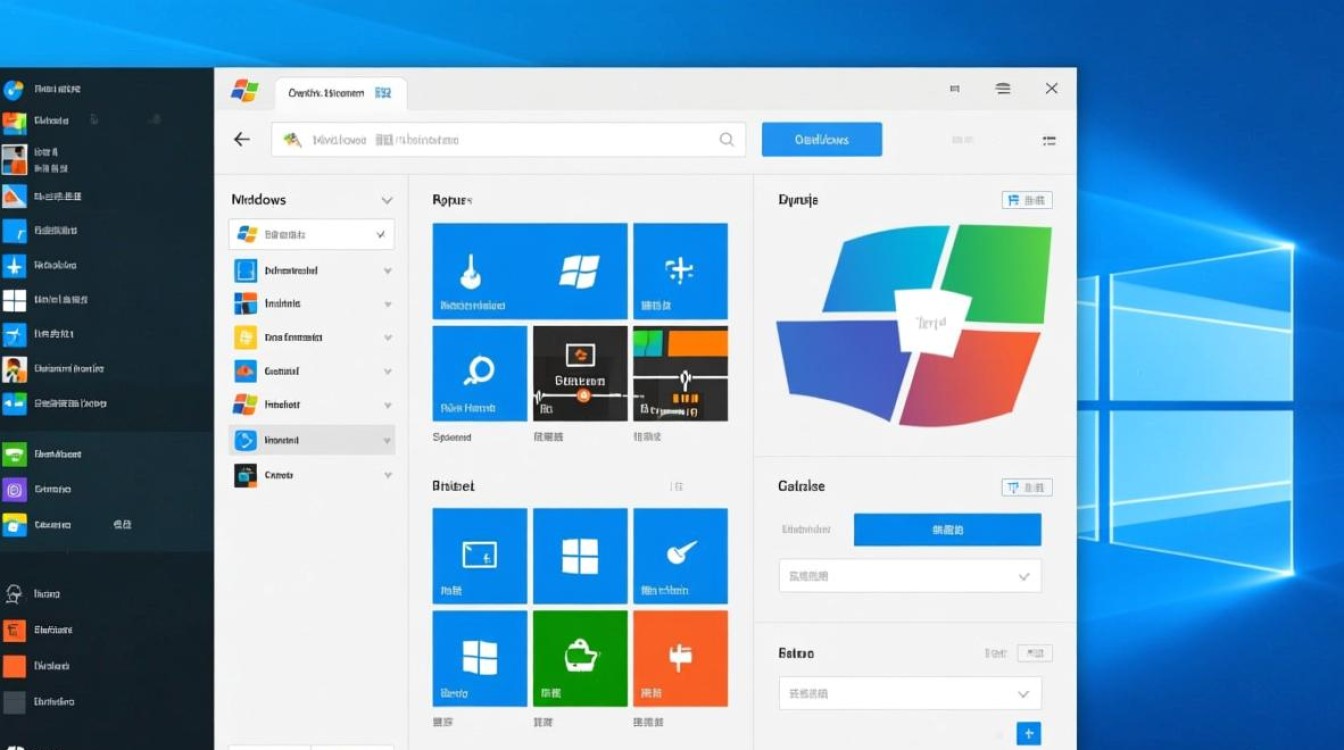Click the purple circular icon in the dark sidebar
This screenshot has width=1344, height=750.
click(x=14, y=489)
